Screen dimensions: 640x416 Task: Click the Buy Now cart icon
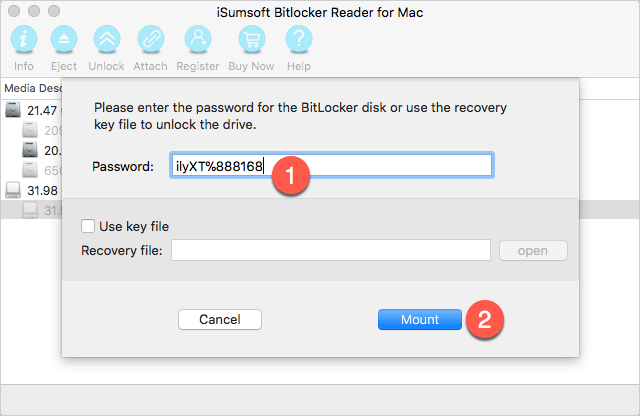252,41
